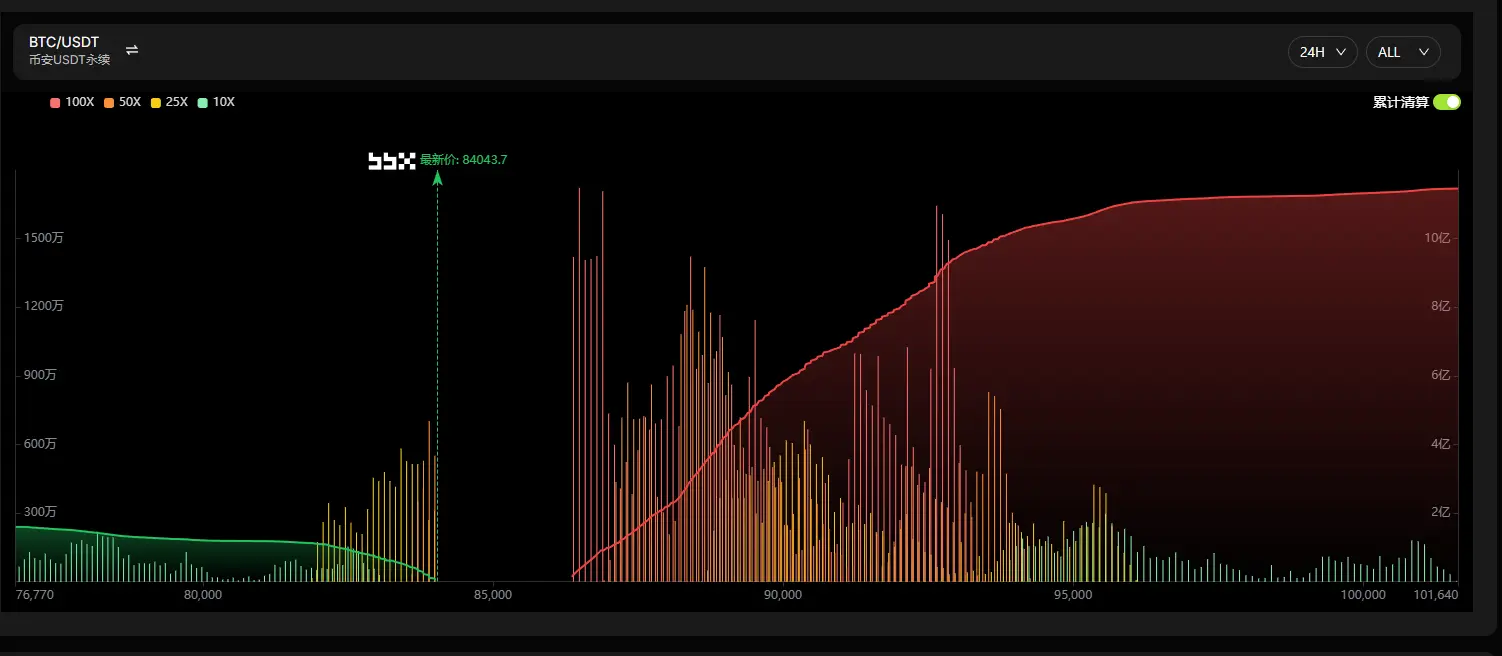This screenshot has height=656, width=1502.
Task: Click the 101,640 x-axis label
Action: pyautogui.click(x=1436, y=595)
